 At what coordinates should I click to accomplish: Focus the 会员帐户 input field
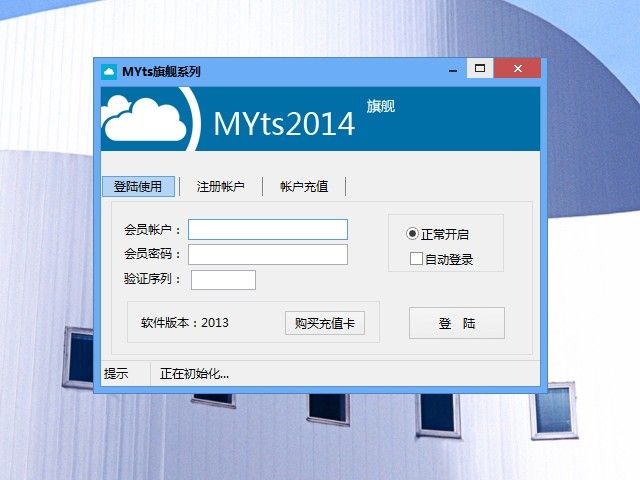coord(268,229)
